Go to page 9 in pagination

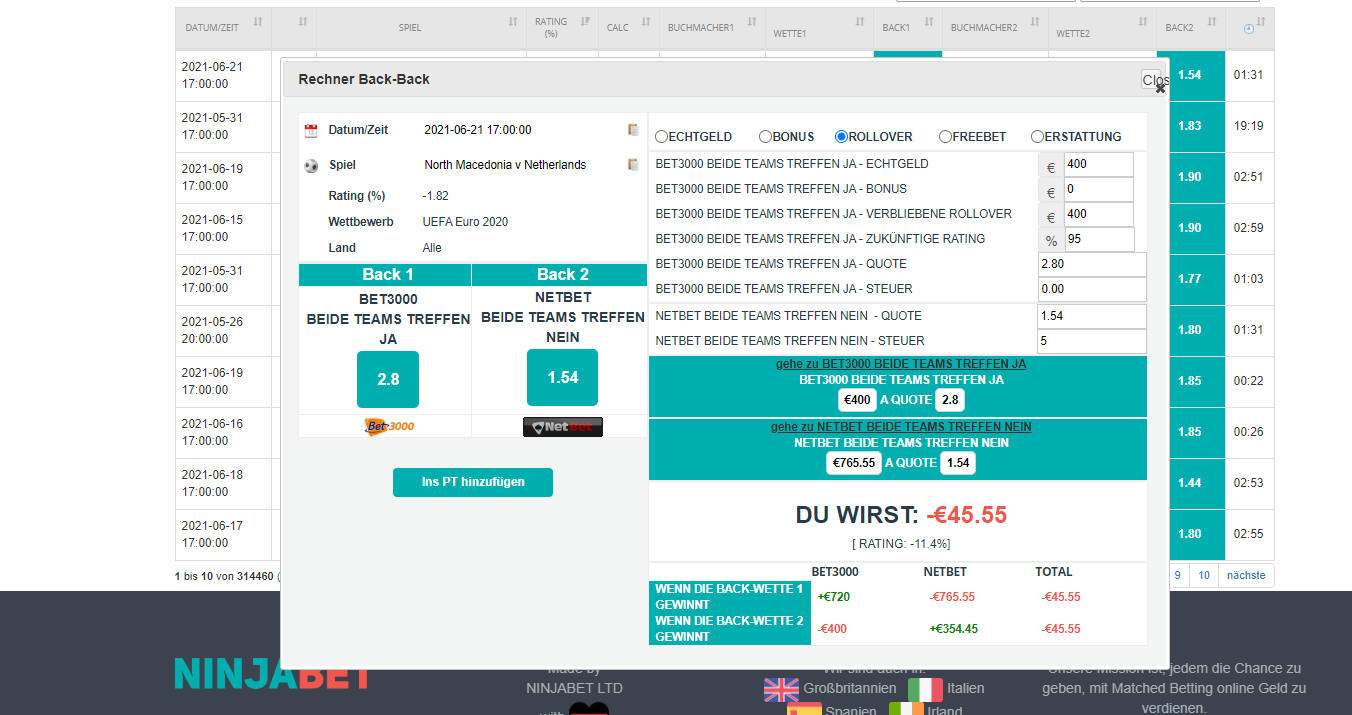coord(1178,575)
